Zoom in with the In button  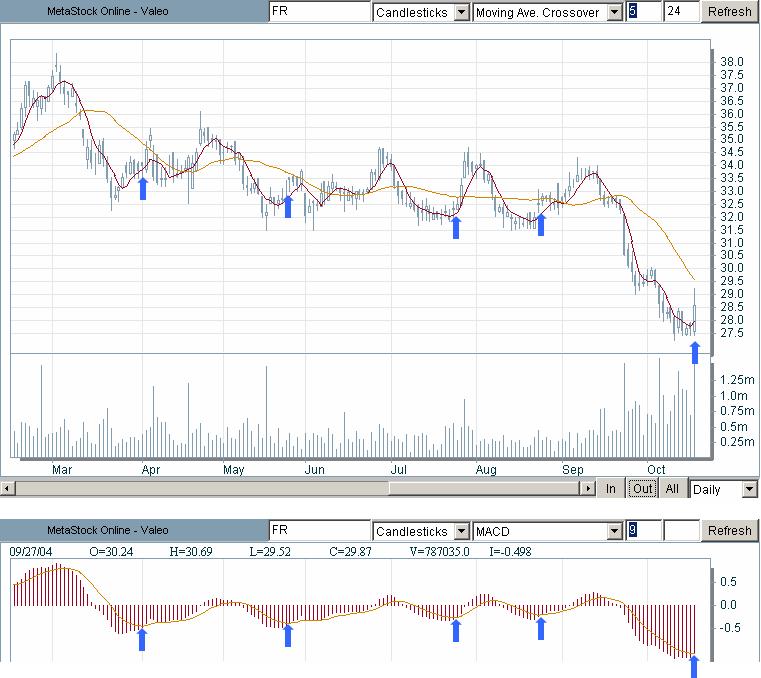tap(611, 489)
